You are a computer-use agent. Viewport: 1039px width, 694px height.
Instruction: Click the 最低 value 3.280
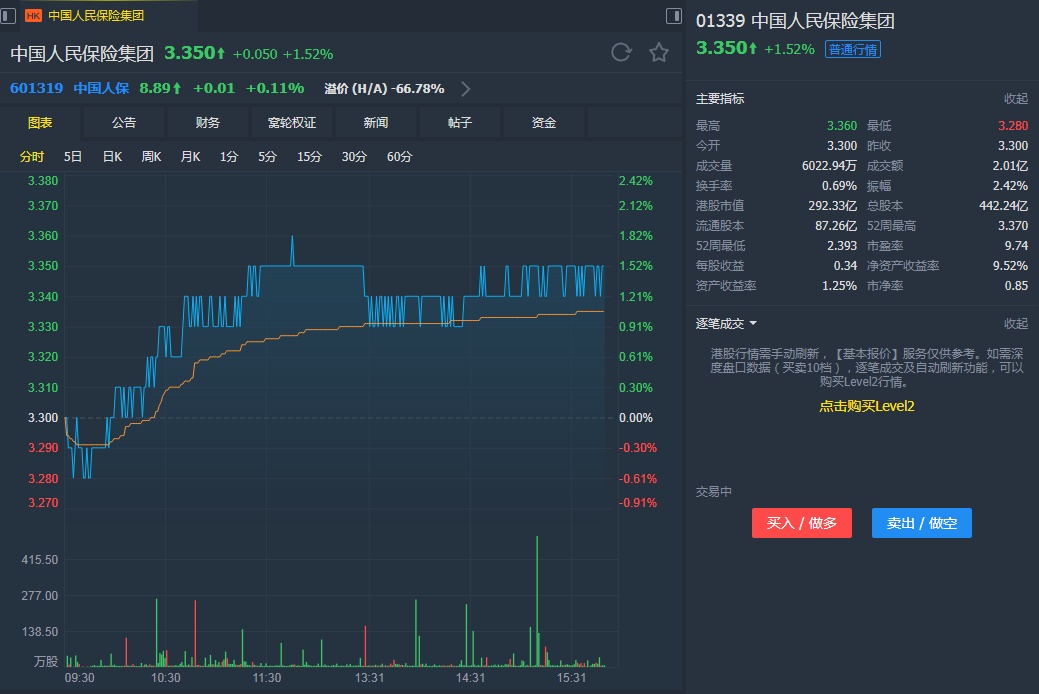click(1012, 126)
